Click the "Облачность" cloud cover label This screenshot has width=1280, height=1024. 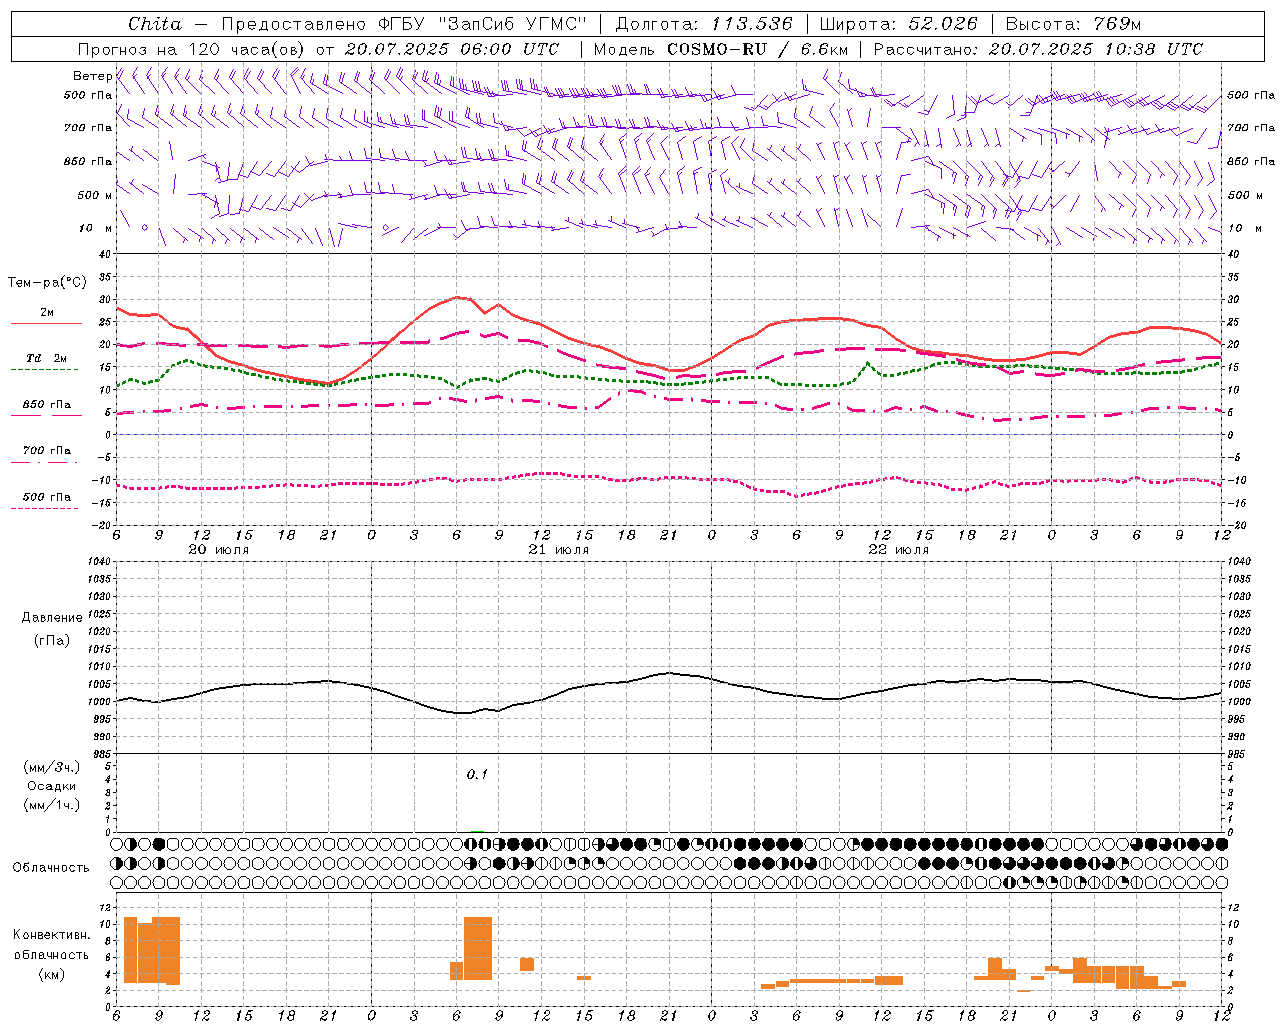[51, 867]
